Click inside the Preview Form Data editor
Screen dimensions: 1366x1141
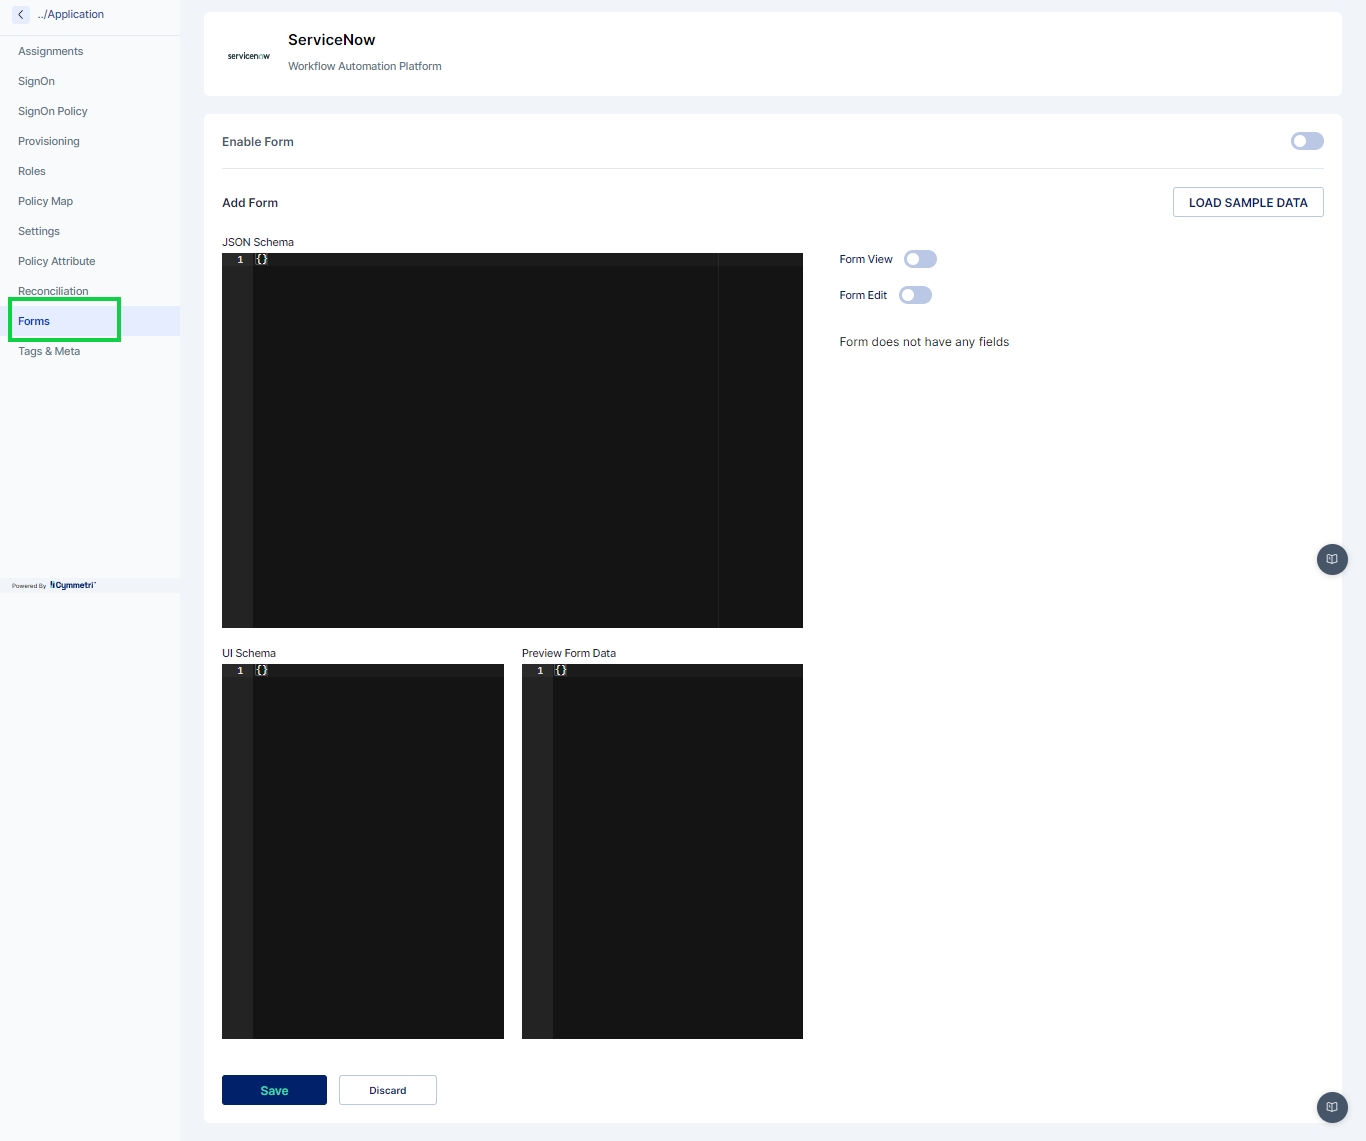click(x=662, y=851)
